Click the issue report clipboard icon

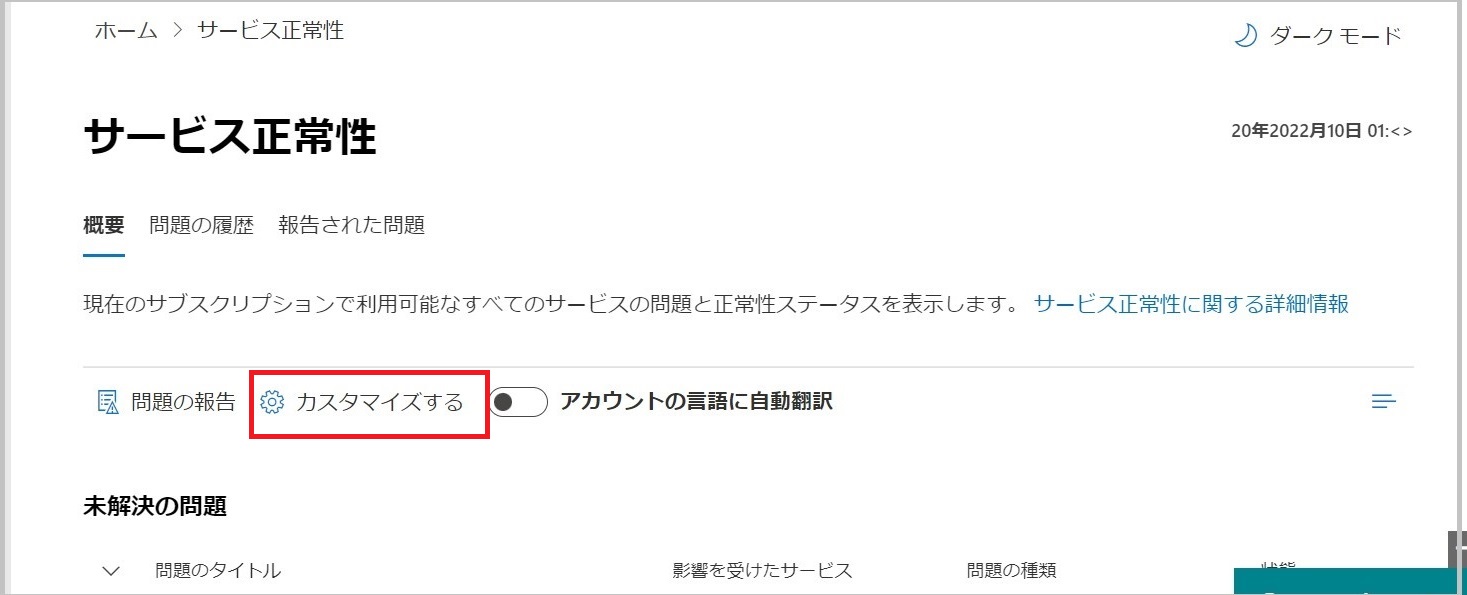pos(107,402)
